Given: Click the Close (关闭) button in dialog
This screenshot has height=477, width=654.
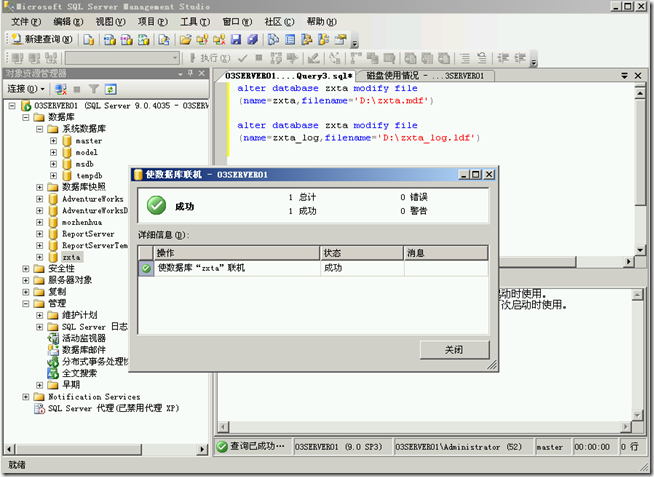Looking at the screenshot, I should click(454, 350).
